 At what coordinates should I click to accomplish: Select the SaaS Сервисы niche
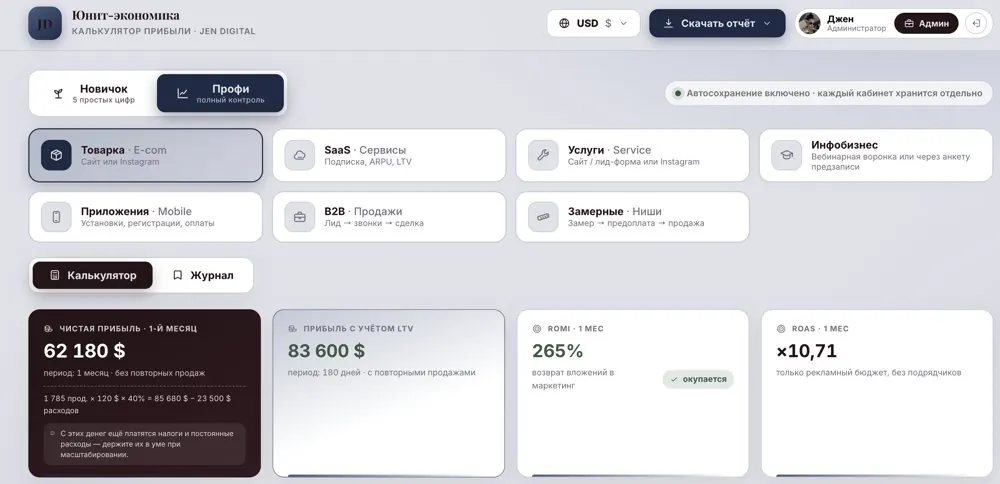pyautogui.click(x=389, y=156)
